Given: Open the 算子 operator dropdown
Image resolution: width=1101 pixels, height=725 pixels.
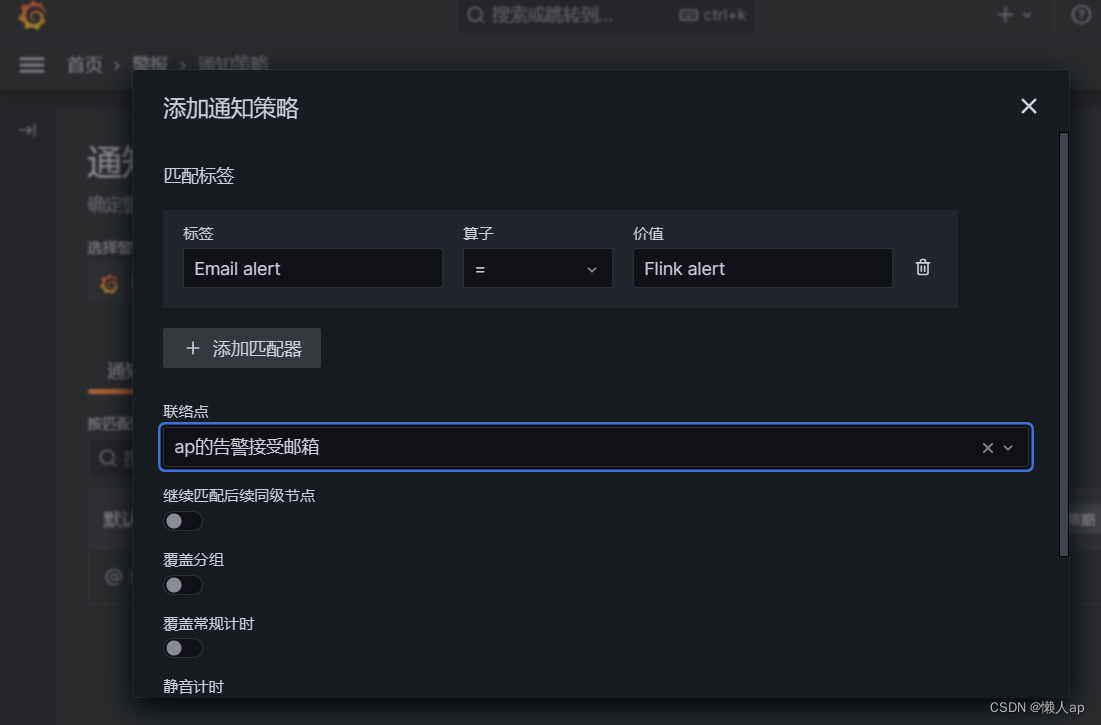Looking at the screenshot, I should (x=537, y=268).
